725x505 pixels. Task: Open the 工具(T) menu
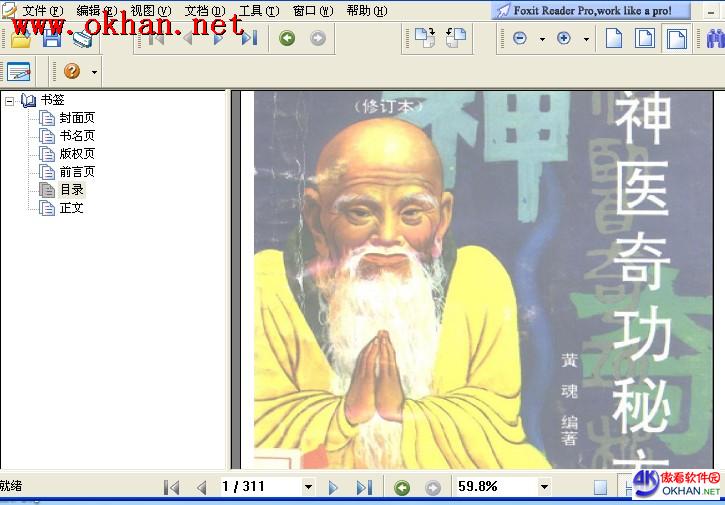click(259, 10)
